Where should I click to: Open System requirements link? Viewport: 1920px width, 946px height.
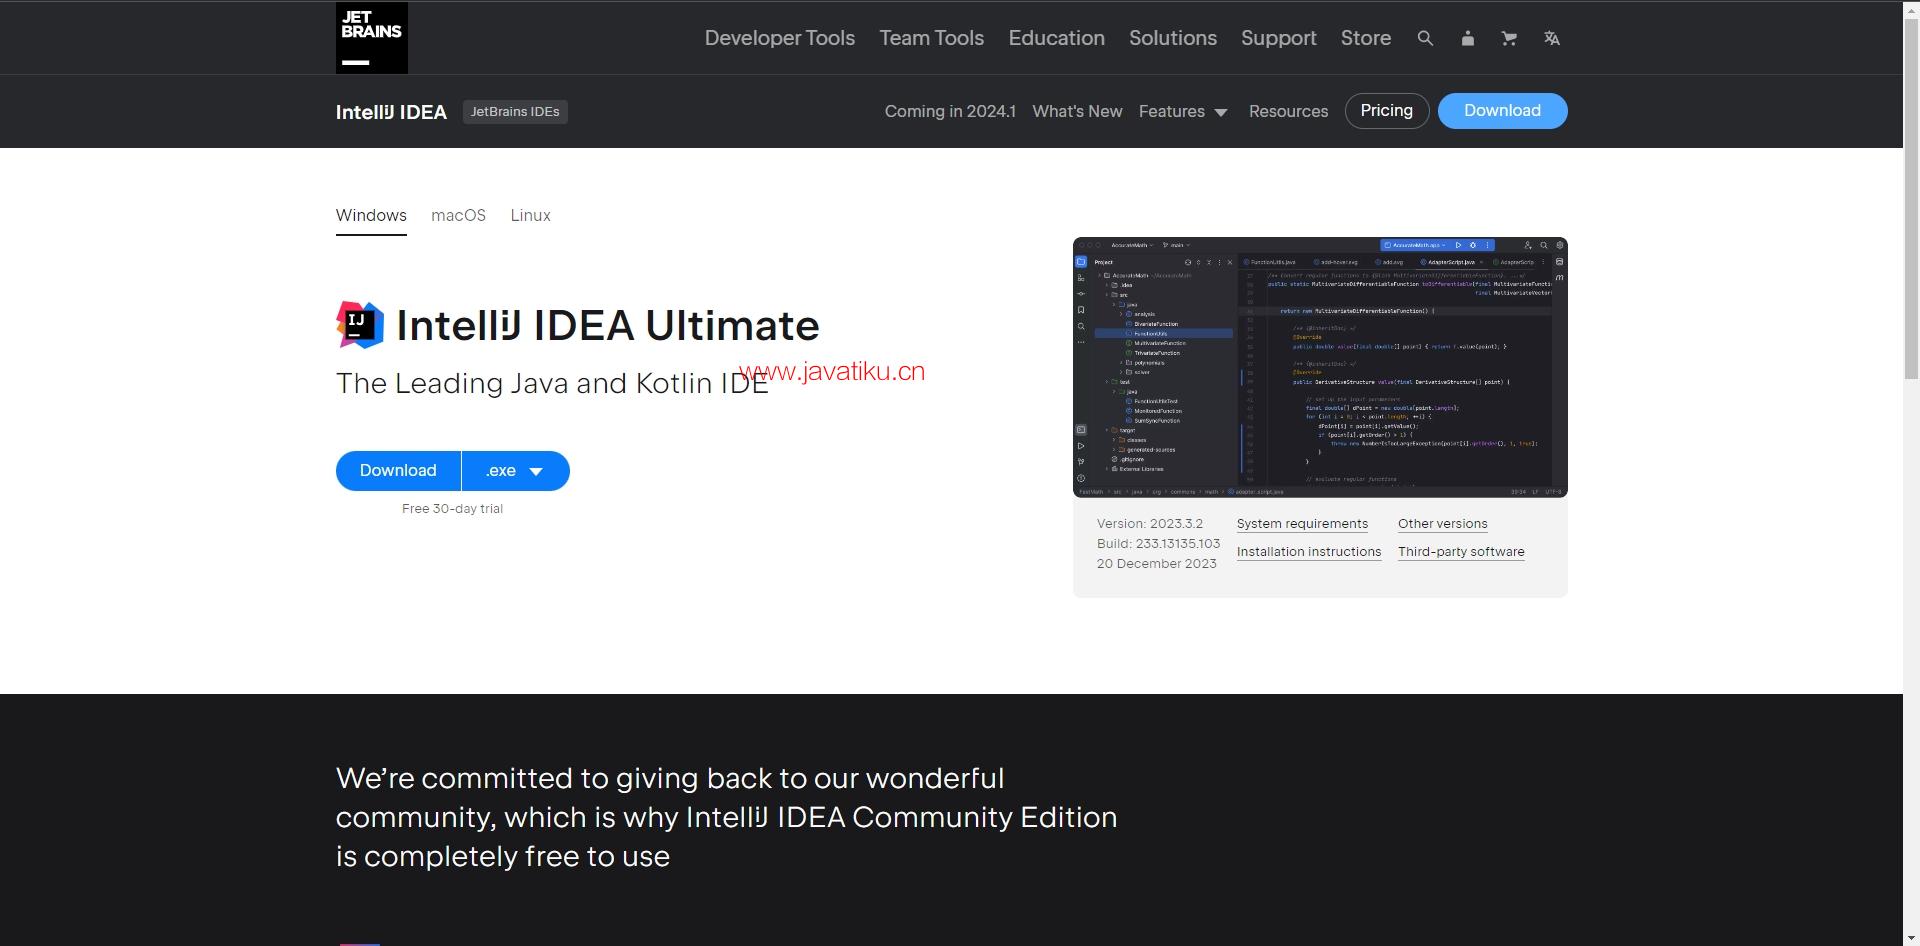click(x=1302, y=524)
